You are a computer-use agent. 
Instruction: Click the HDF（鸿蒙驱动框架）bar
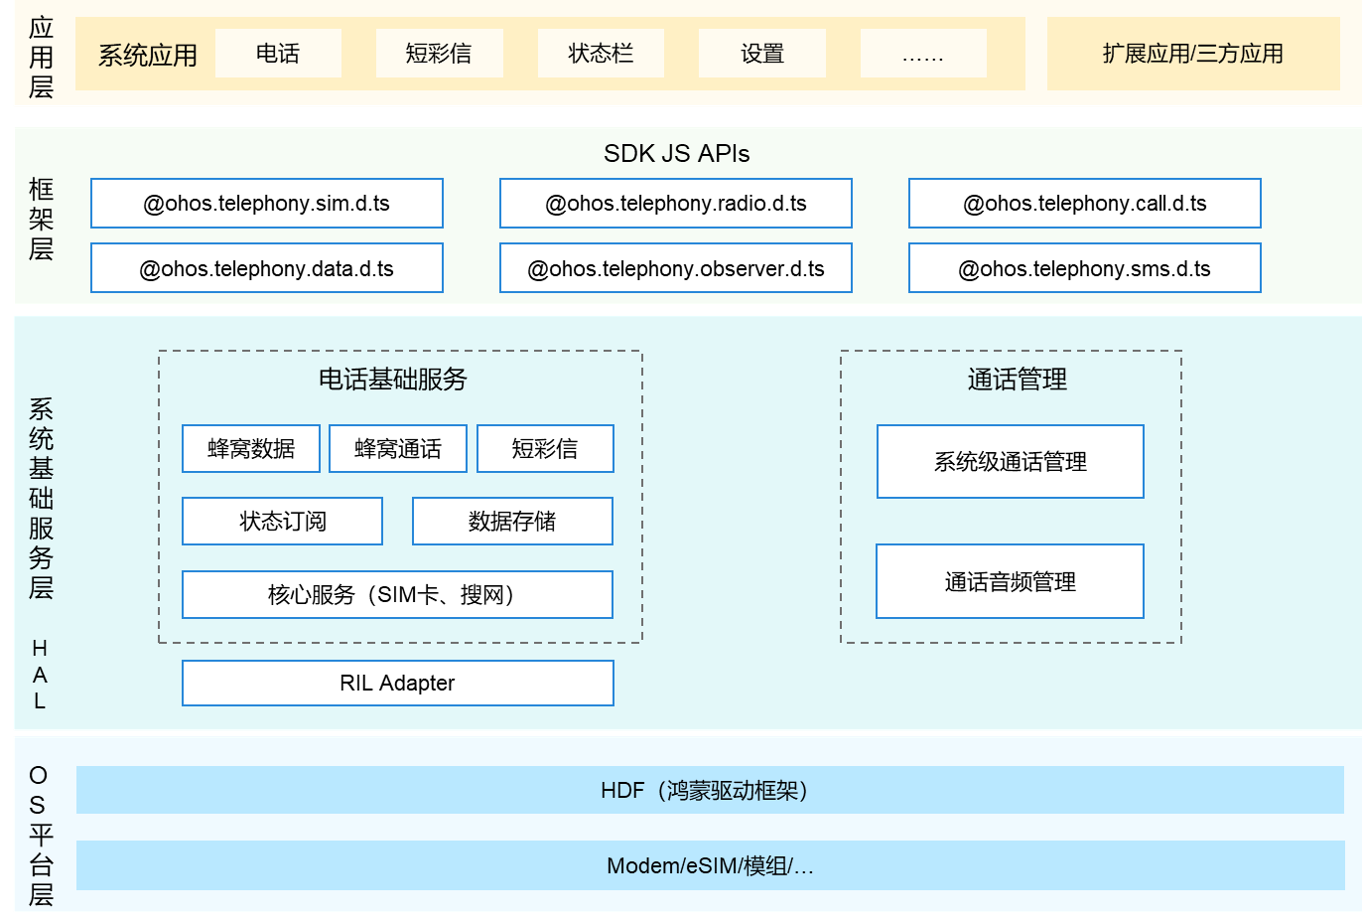(710, 790)
